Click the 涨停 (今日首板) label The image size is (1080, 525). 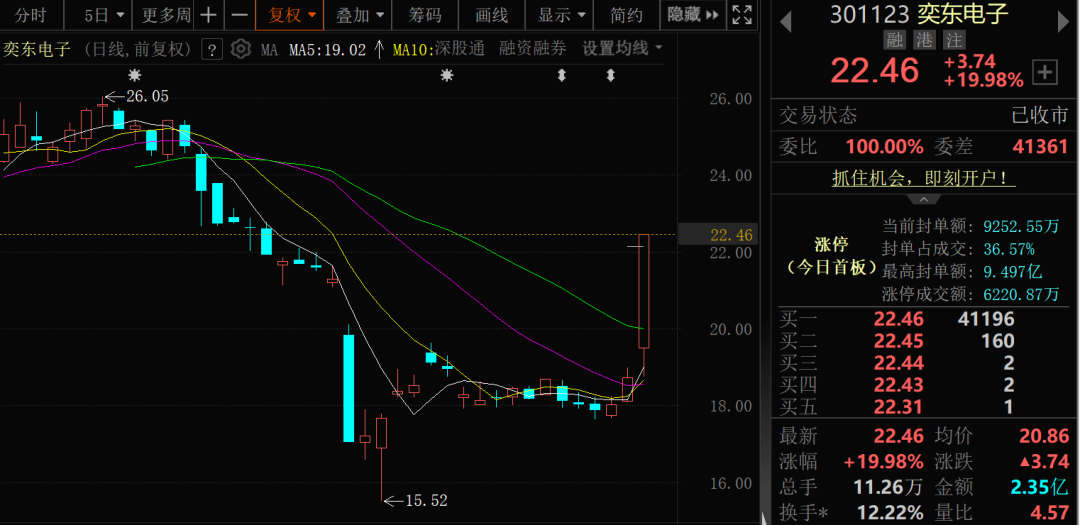tap(831, 256)
